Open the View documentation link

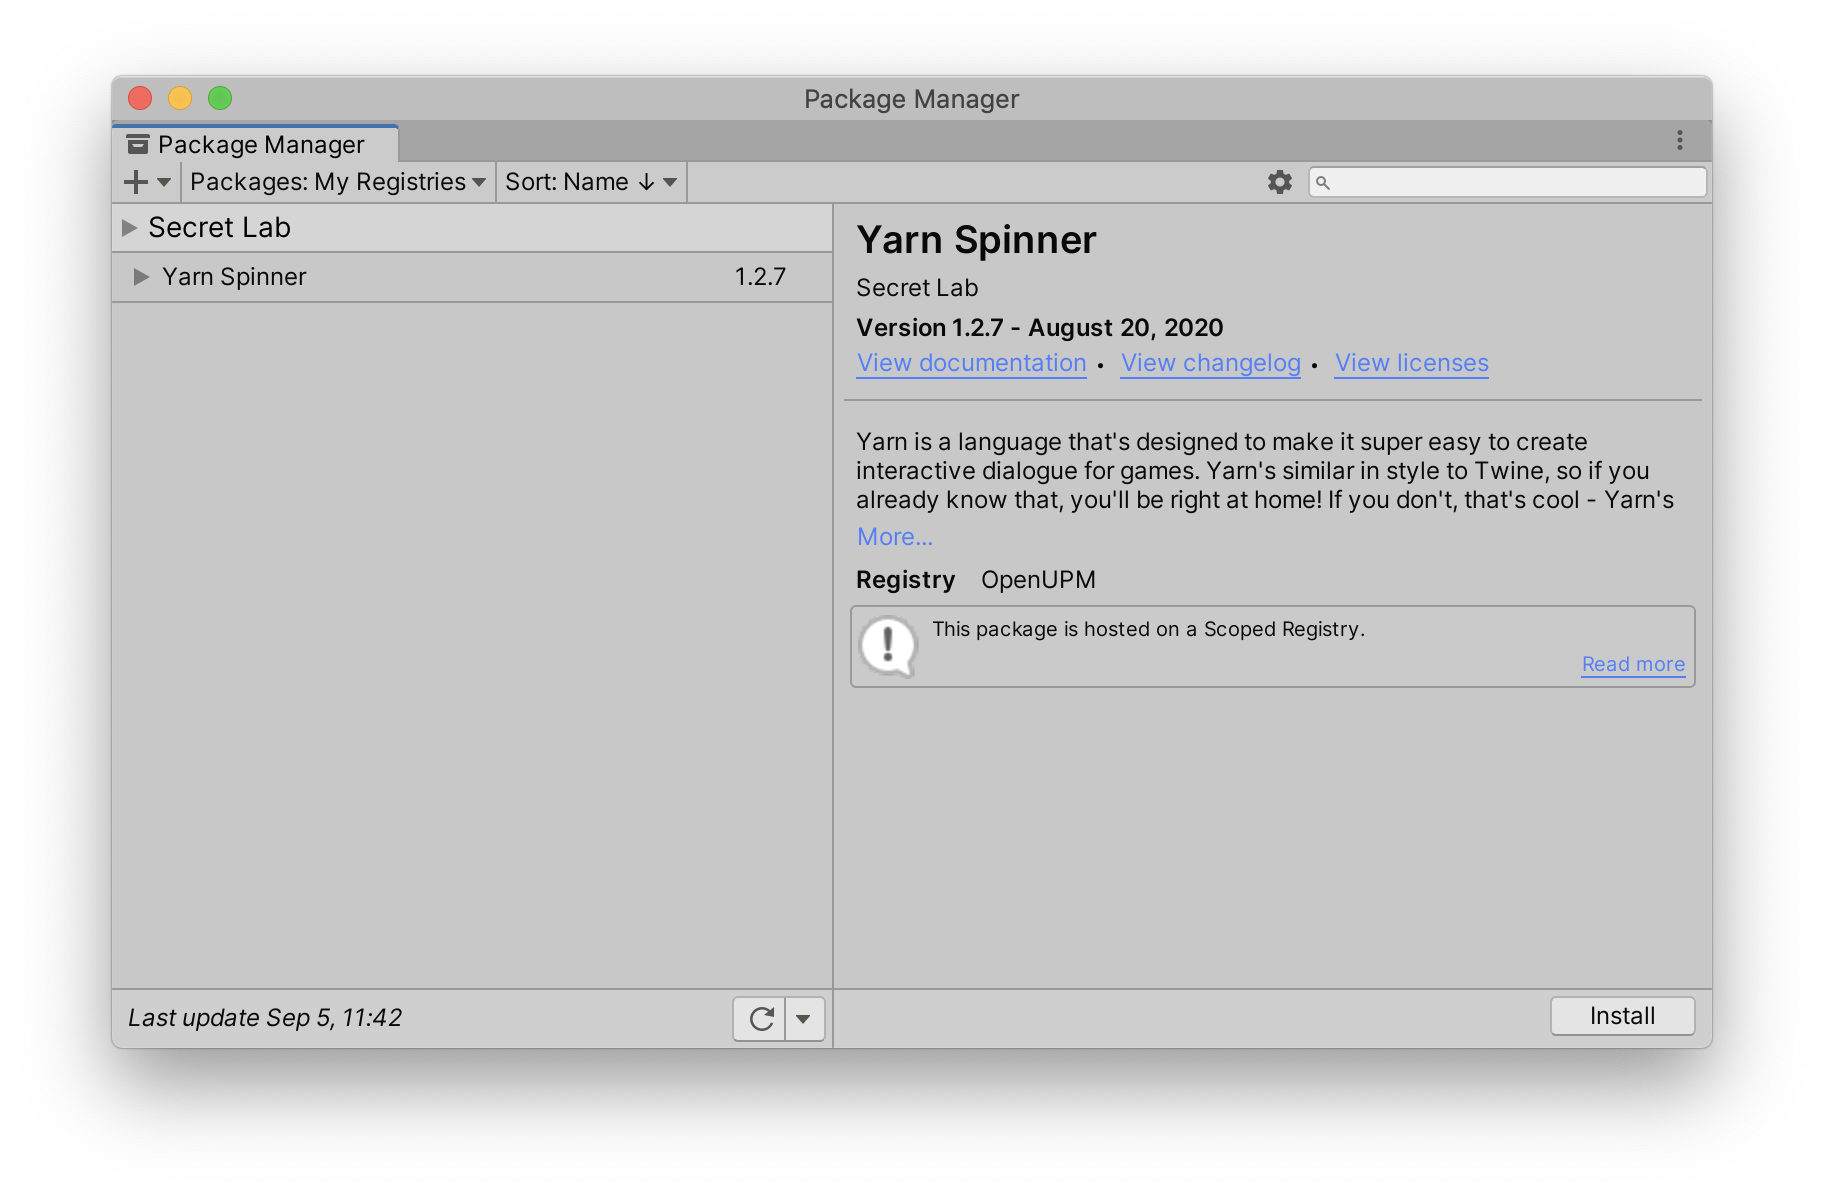click(971, 363)
